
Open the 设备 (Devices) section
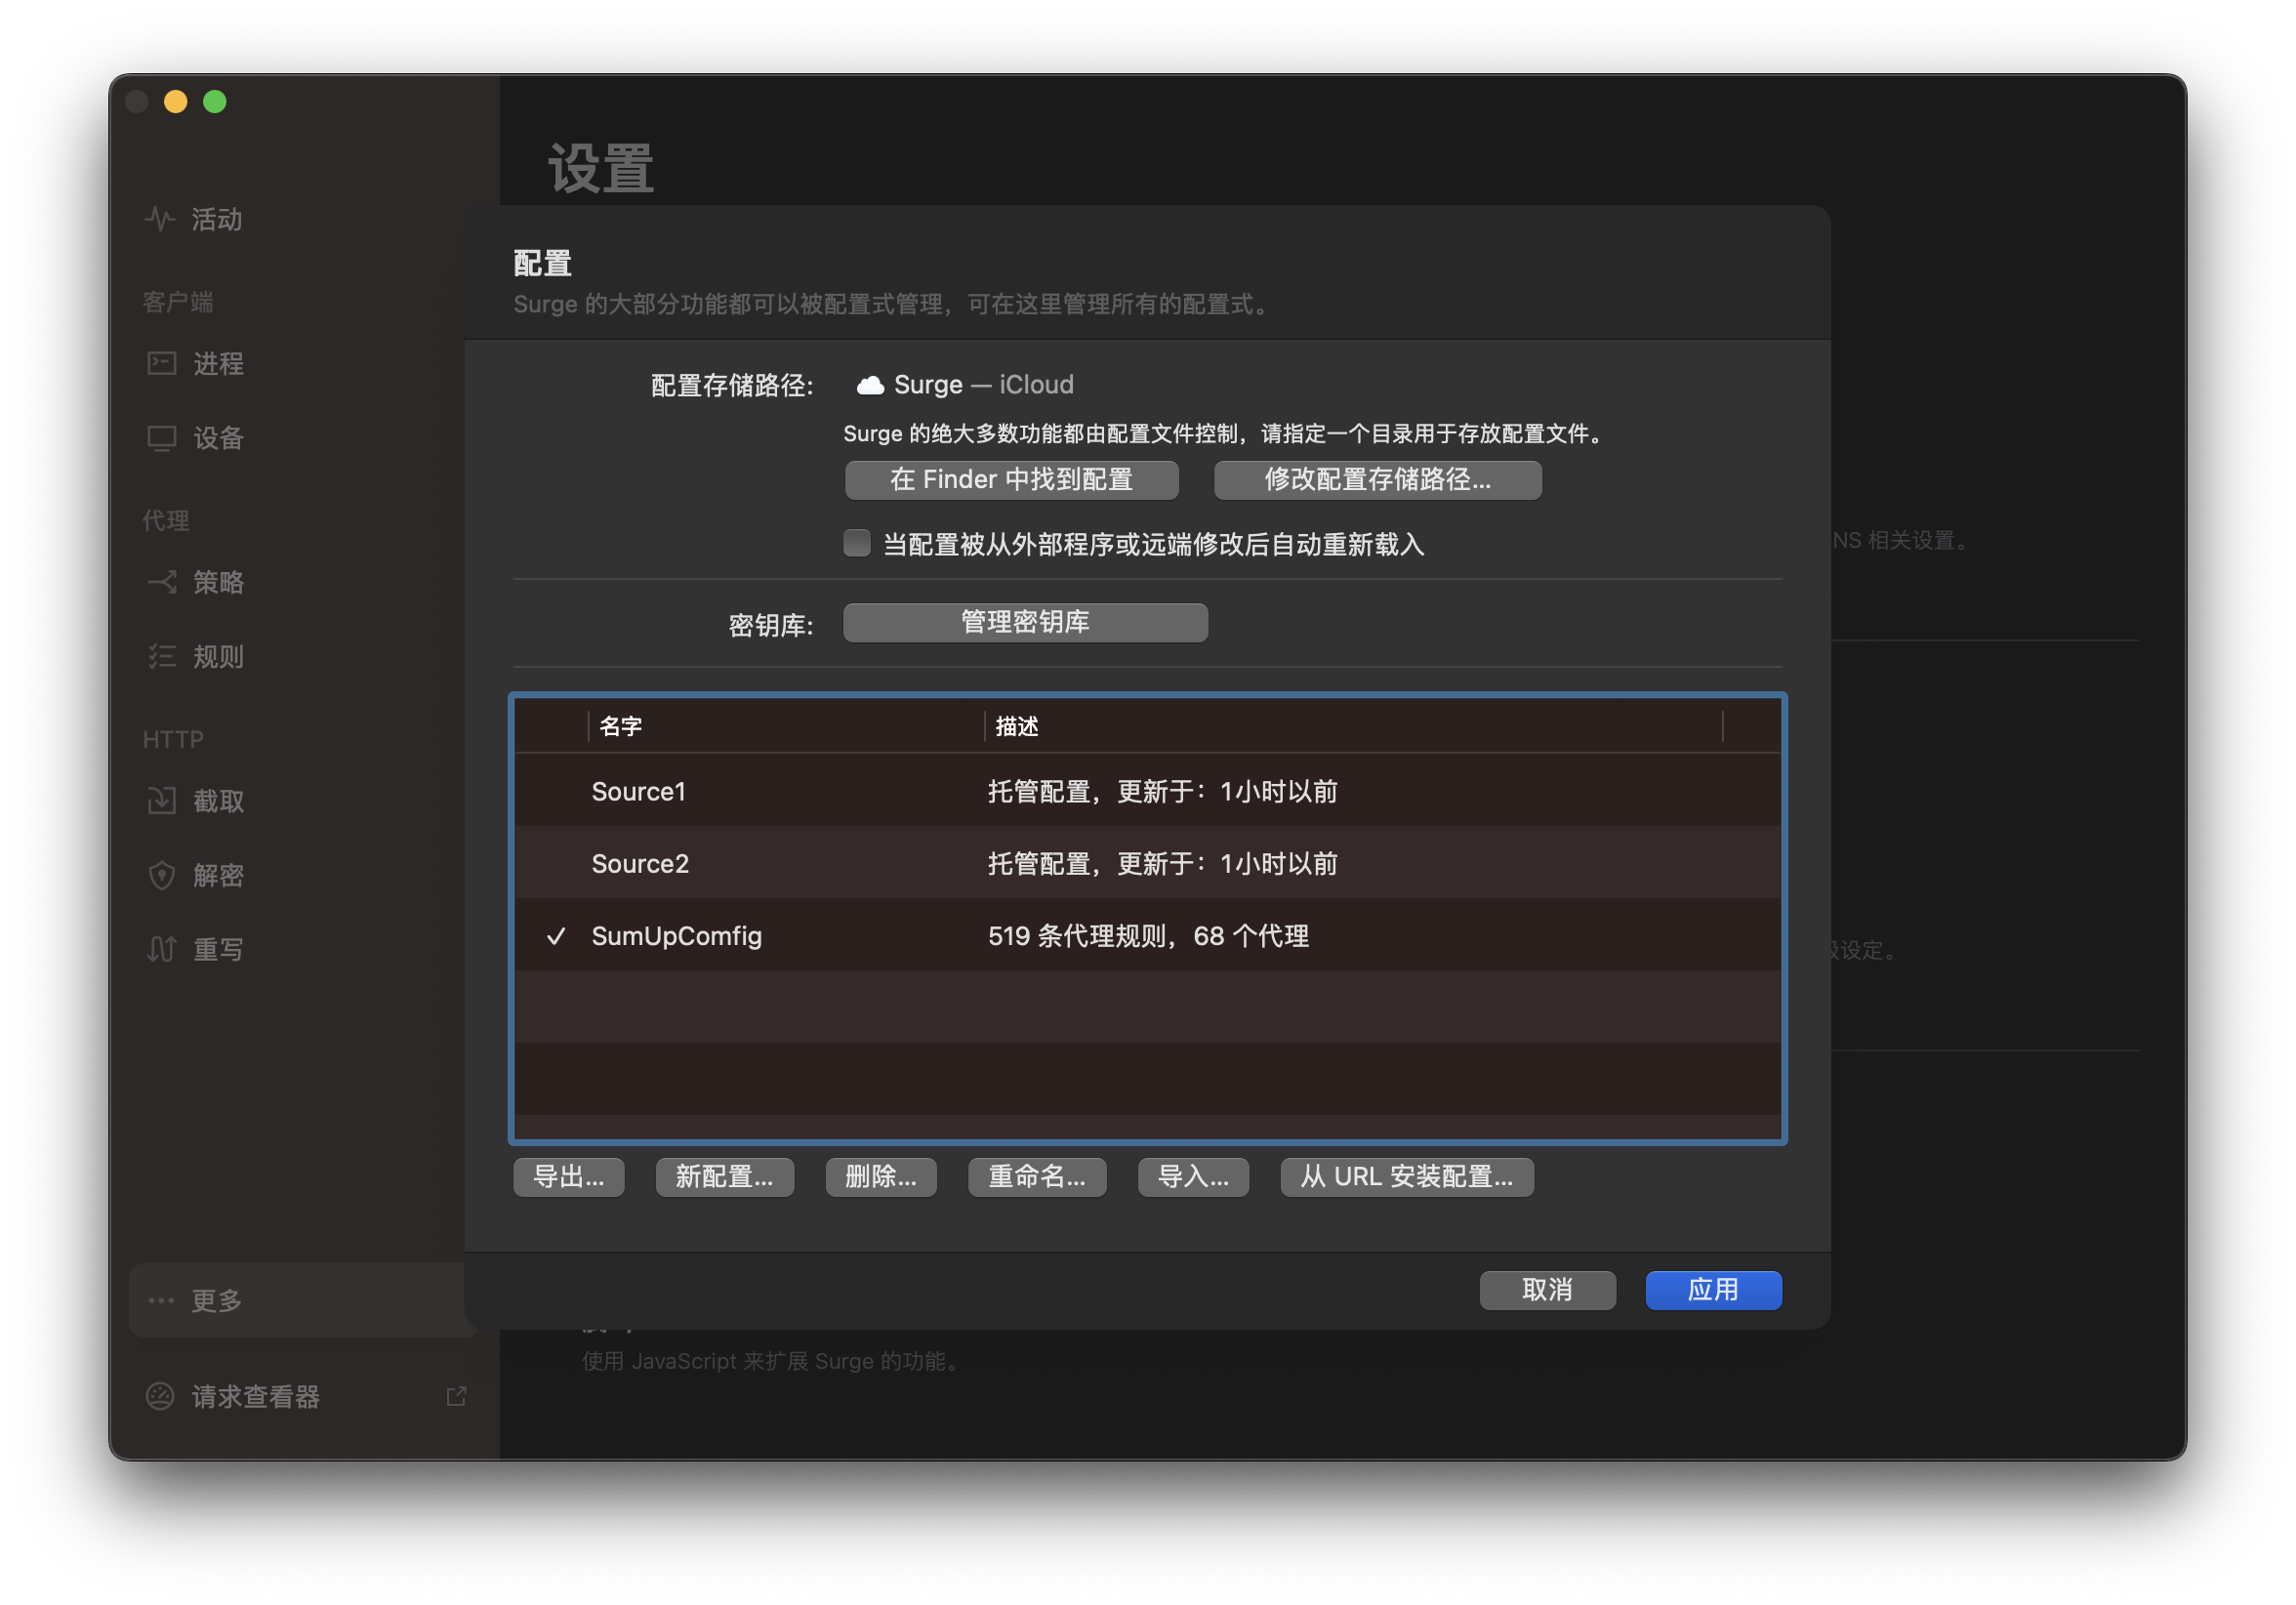point(217,438)
